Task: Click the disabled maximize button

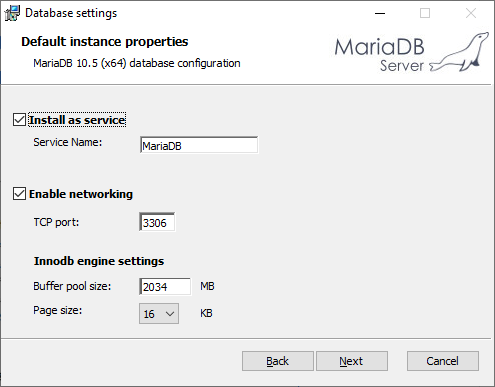Action: coord(425,13)
